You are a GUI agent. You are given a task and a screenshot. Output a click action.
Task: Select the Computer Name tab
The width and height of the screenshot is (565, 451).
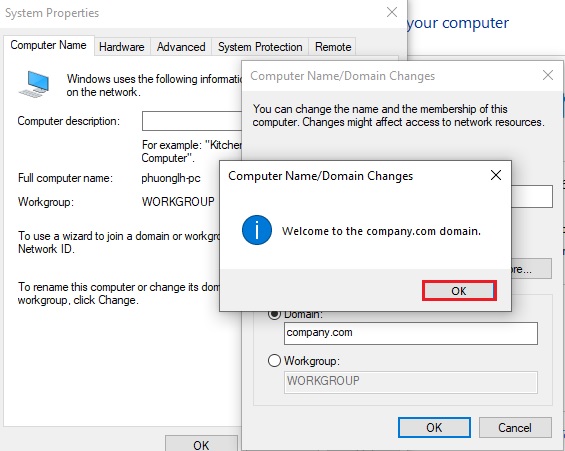49,45
